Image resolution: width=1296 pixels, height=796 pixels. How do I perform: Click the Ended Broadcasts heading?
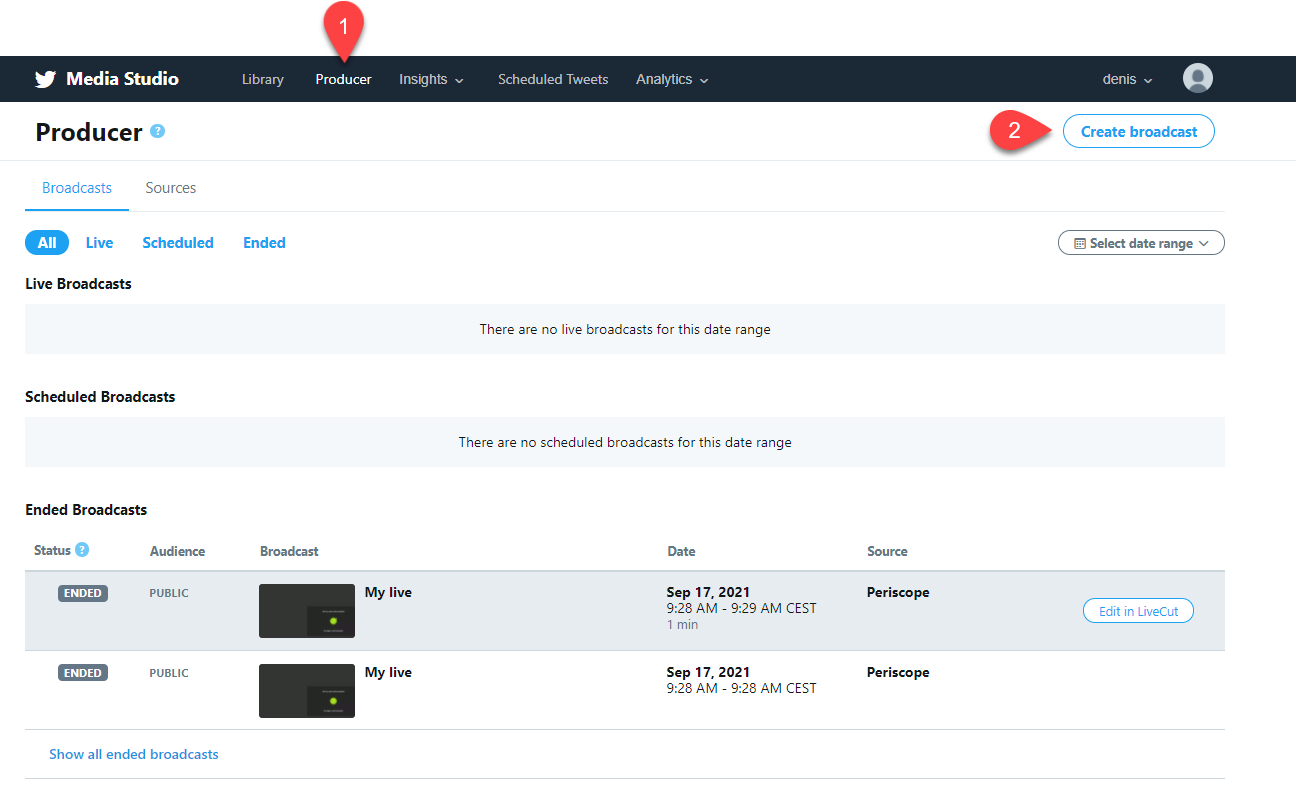click(x=86, y=510)
